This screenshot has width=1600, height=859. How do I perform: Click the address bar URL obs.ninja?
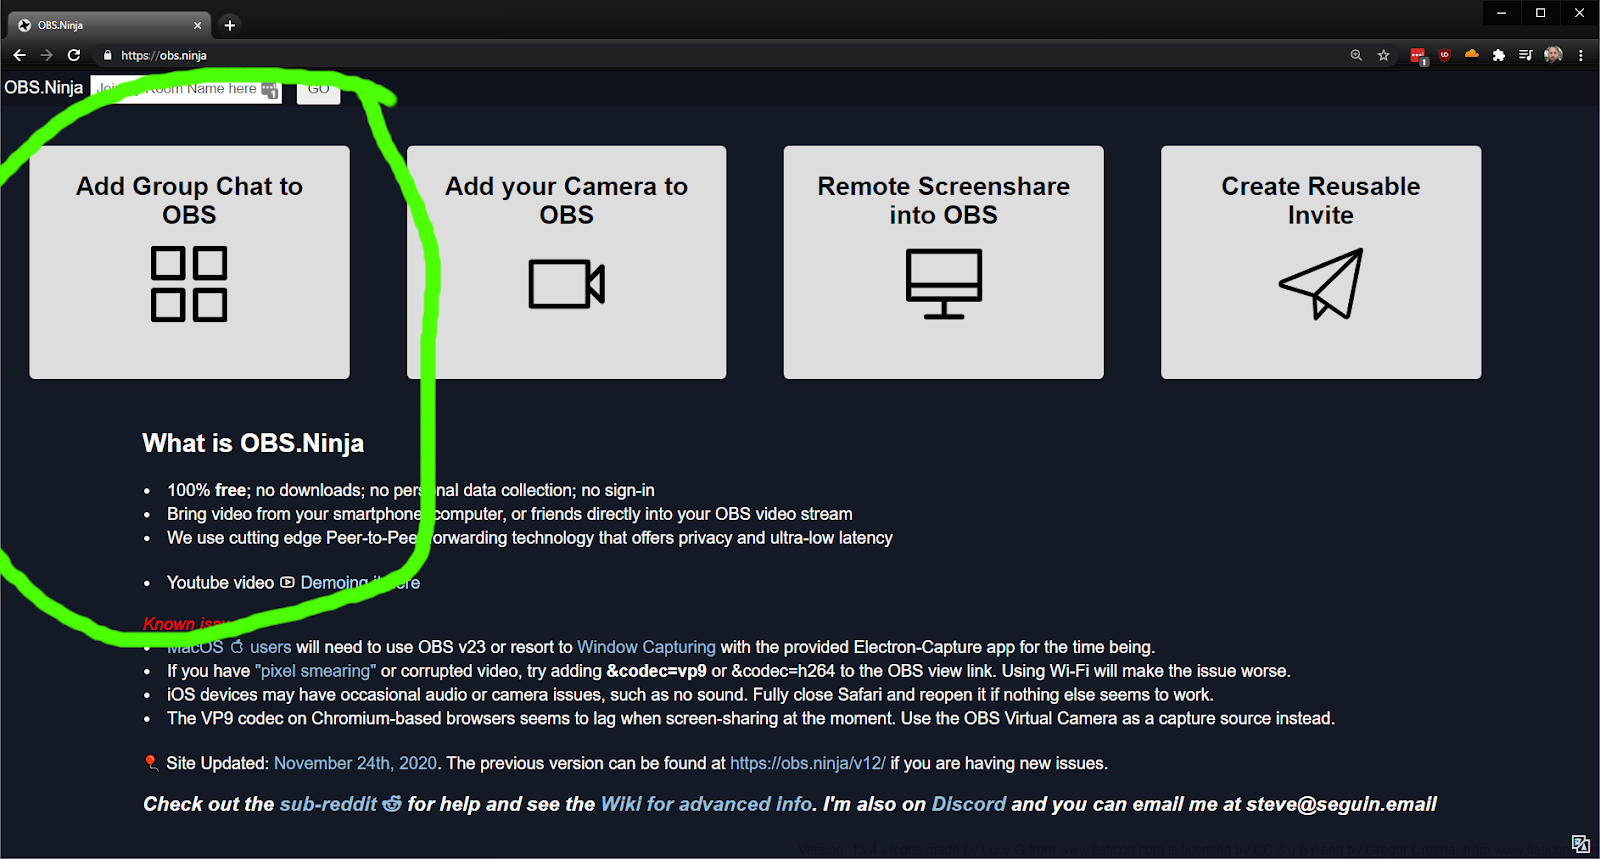click(x=164, y=56)
